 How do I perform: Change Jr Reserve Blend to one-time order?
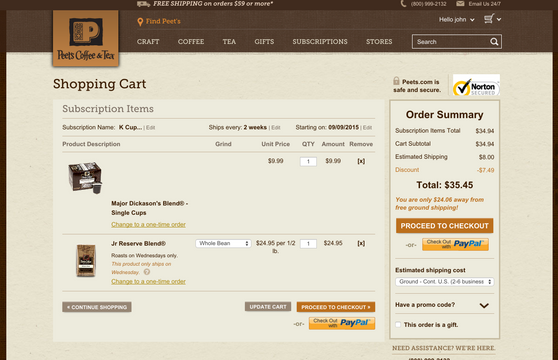(148, 281)
